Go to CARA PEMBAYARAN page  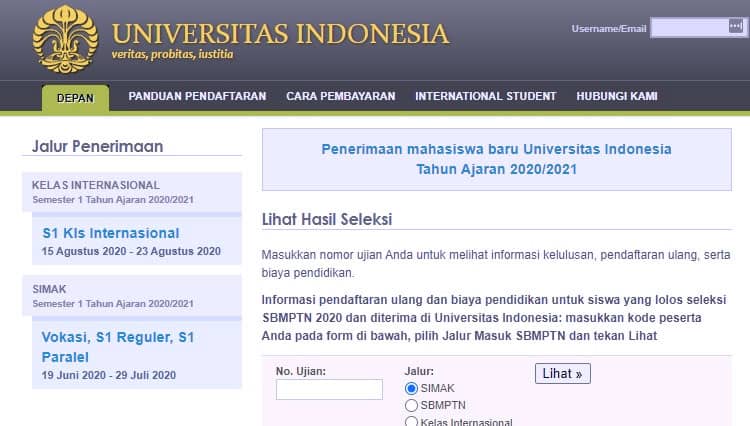[x=341, y=96]
